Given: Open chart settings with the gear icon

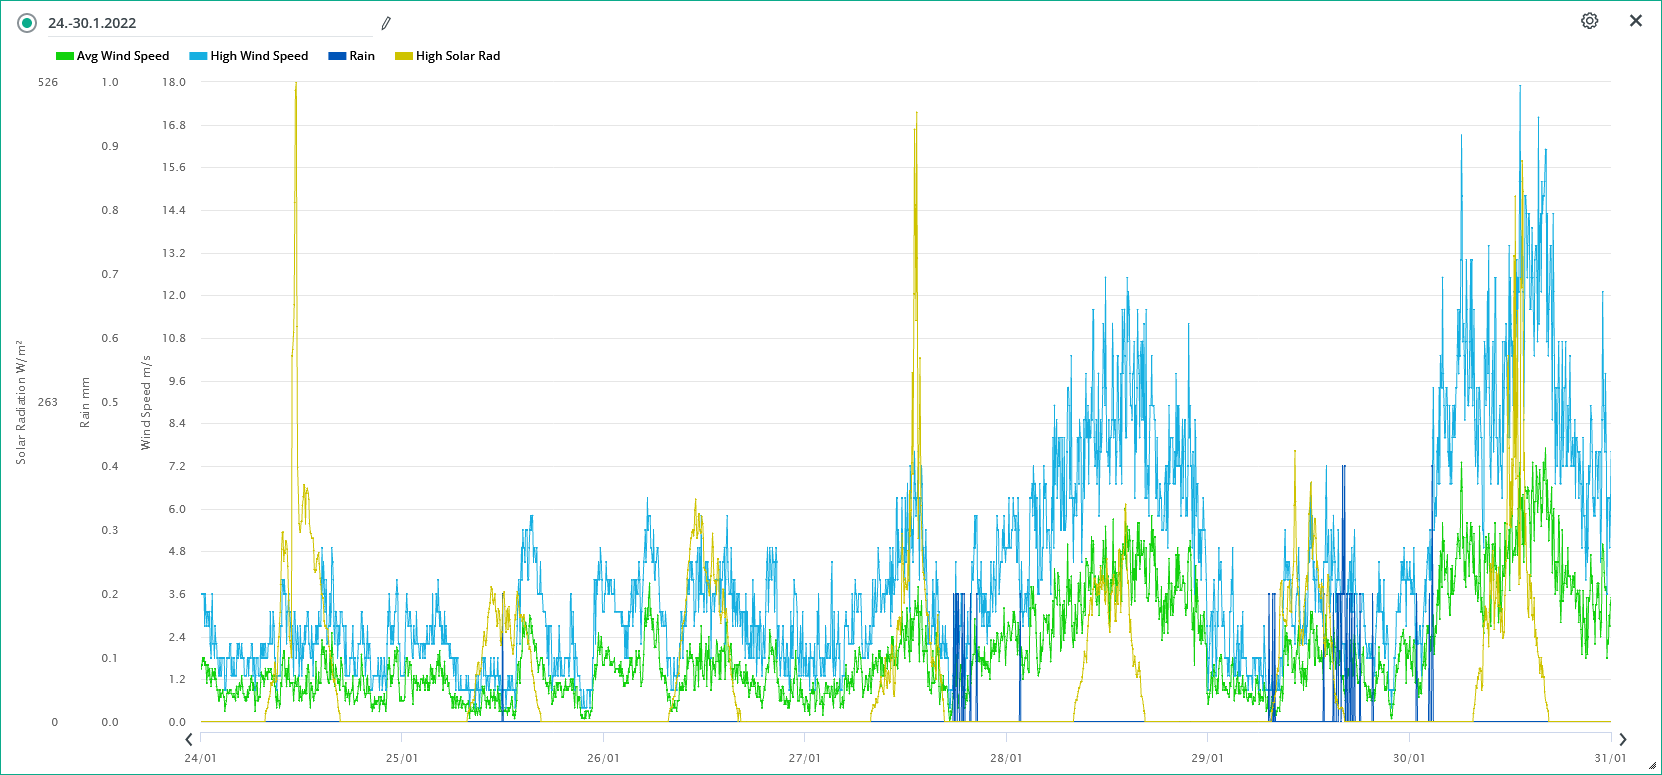Looking at the screenshot, I should pos(1589,21).
